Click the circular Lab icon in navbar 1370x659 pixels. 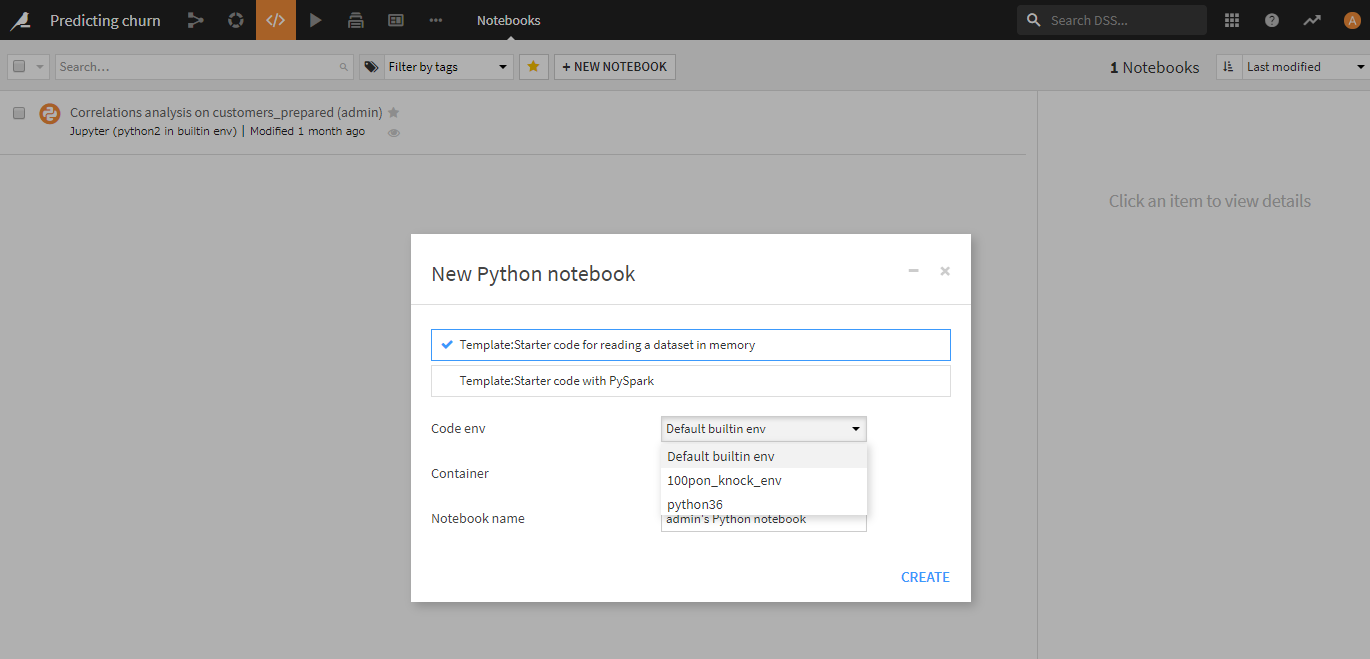(x=235, y=20)
